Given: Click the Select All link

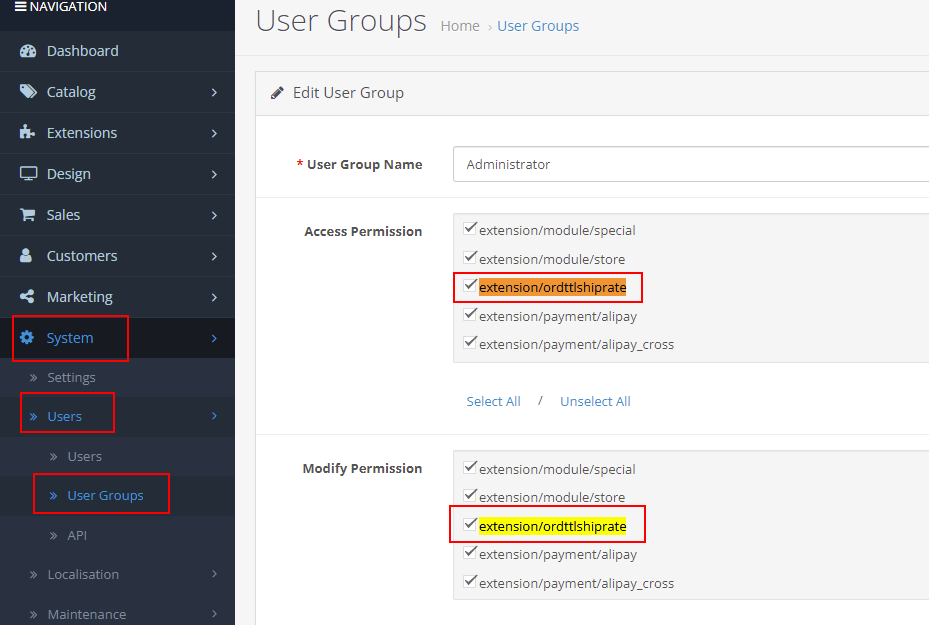Looking at the screenshot, I should 493,401.
